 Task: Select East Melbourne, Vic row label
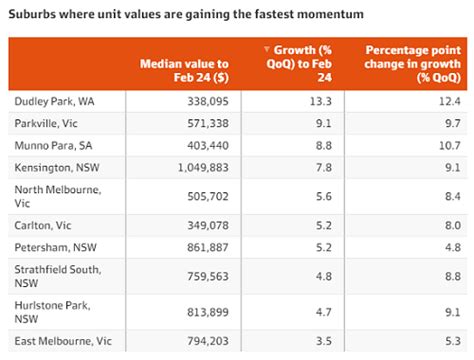coord(63,341)
